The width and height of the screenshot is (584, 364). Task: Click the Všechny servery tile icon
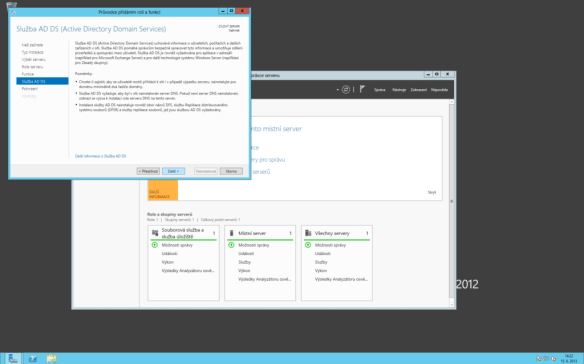[x=308, y=233]
